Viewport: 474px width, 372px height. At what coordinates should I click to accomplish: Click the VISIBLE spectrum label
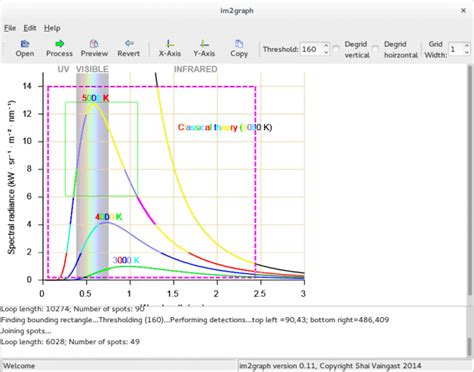92,69
